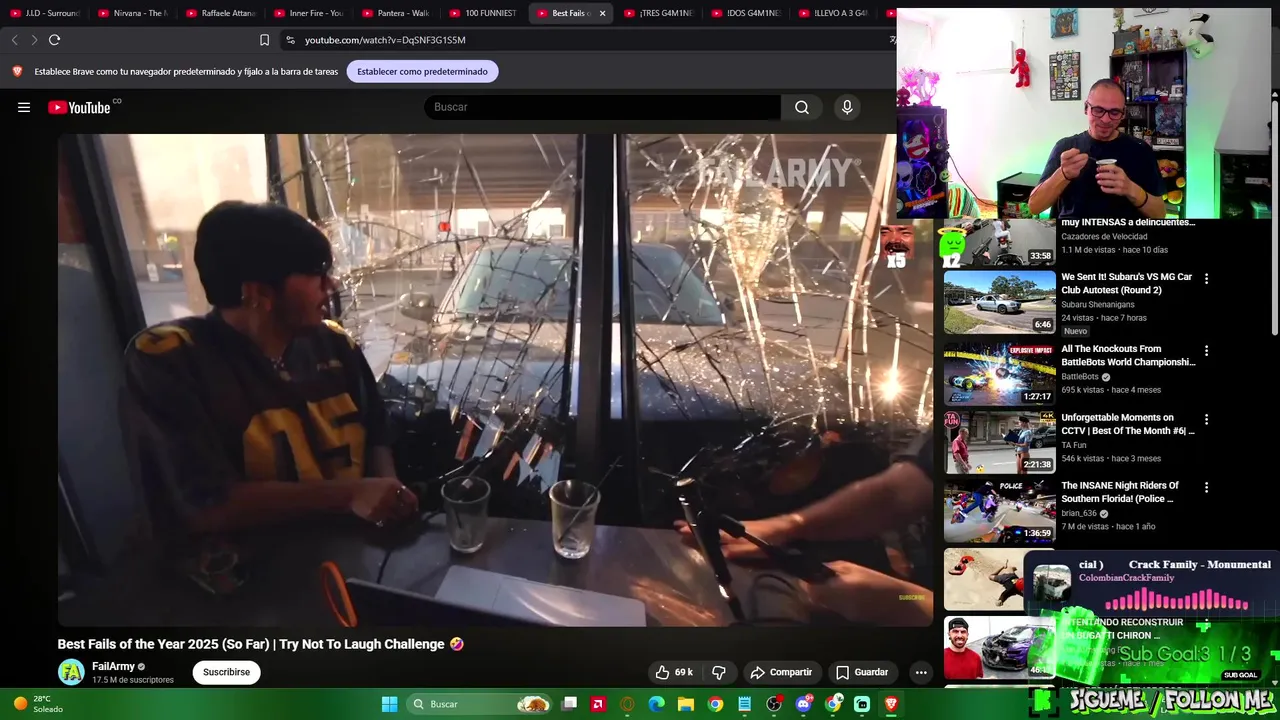Click Compartir share button
The width and height of the screenshot is (1280, 720).
781,672
